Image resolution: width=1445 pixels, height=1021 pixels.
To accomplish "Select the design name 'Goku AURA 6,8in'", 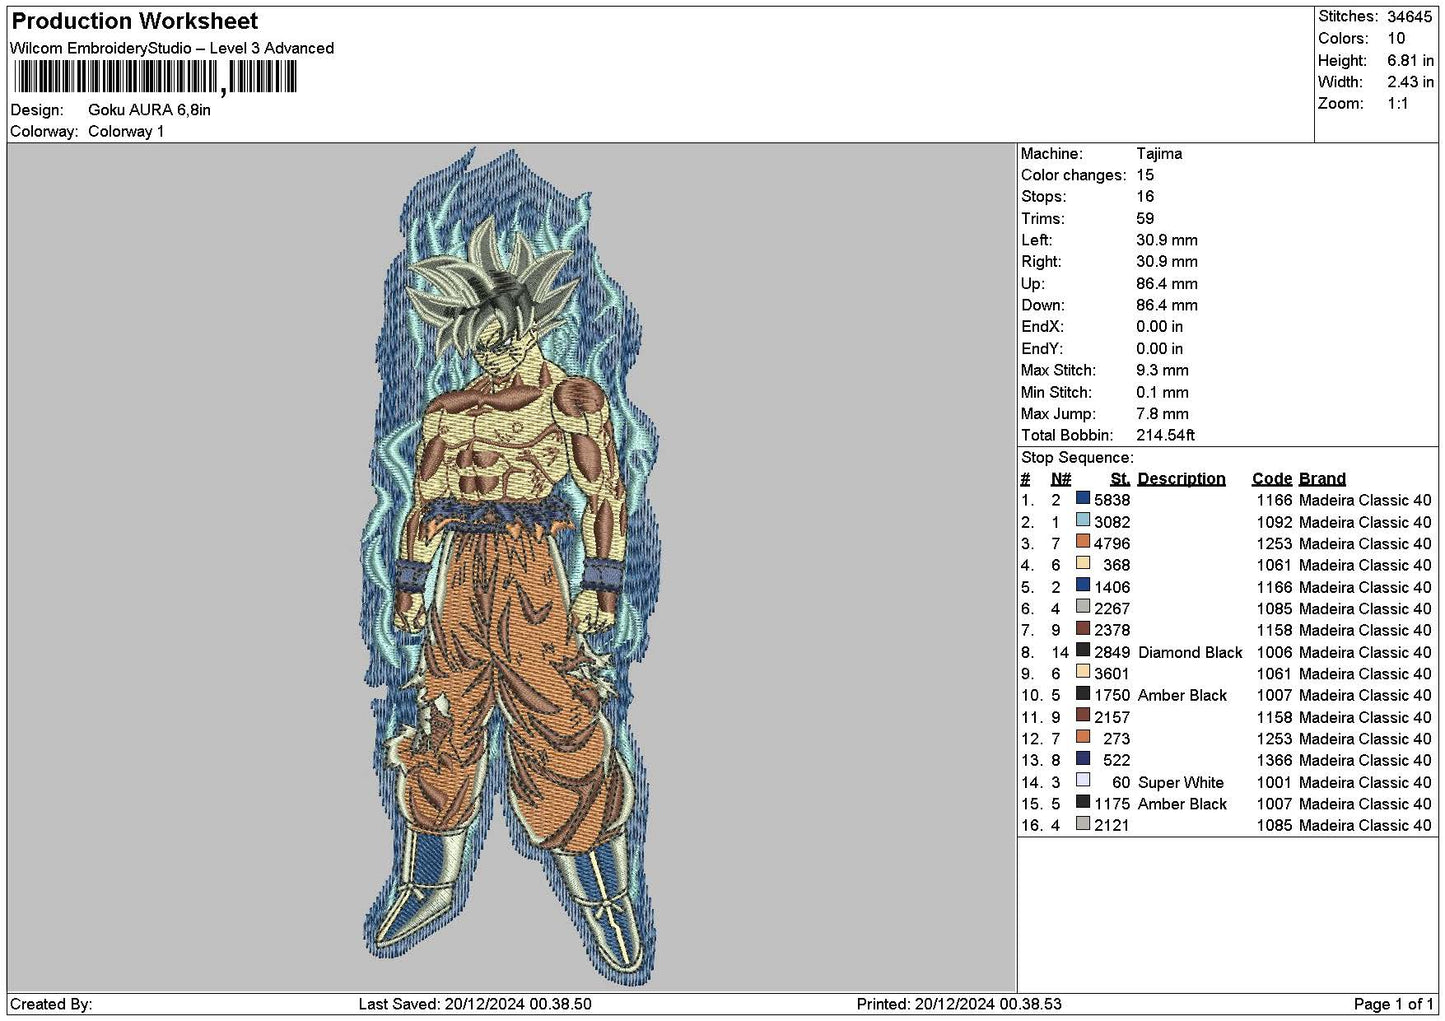I will coord(149,110).
